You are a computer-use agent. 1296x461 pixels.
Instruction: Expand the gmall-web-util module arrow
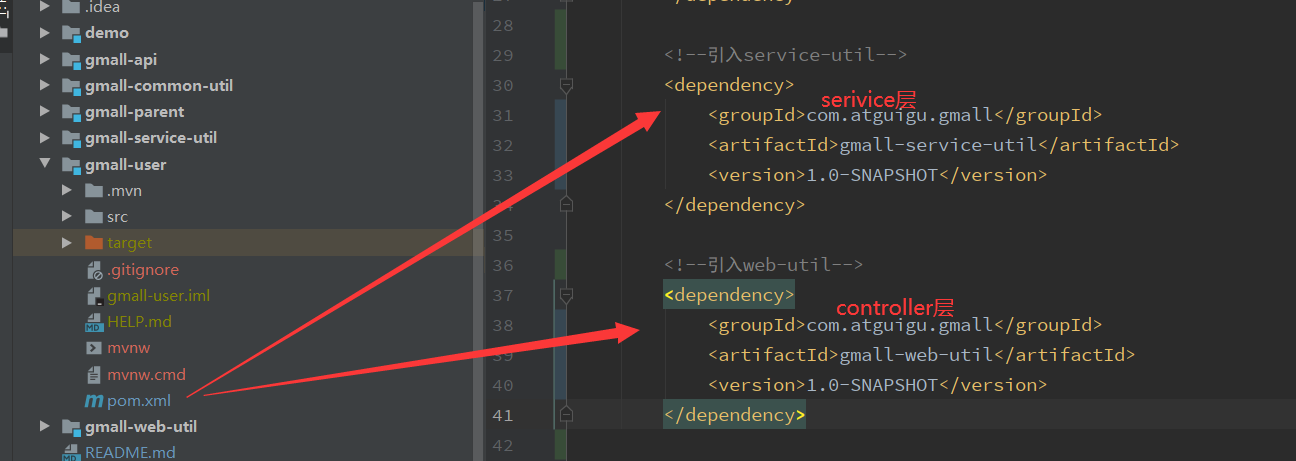point(45,426)
